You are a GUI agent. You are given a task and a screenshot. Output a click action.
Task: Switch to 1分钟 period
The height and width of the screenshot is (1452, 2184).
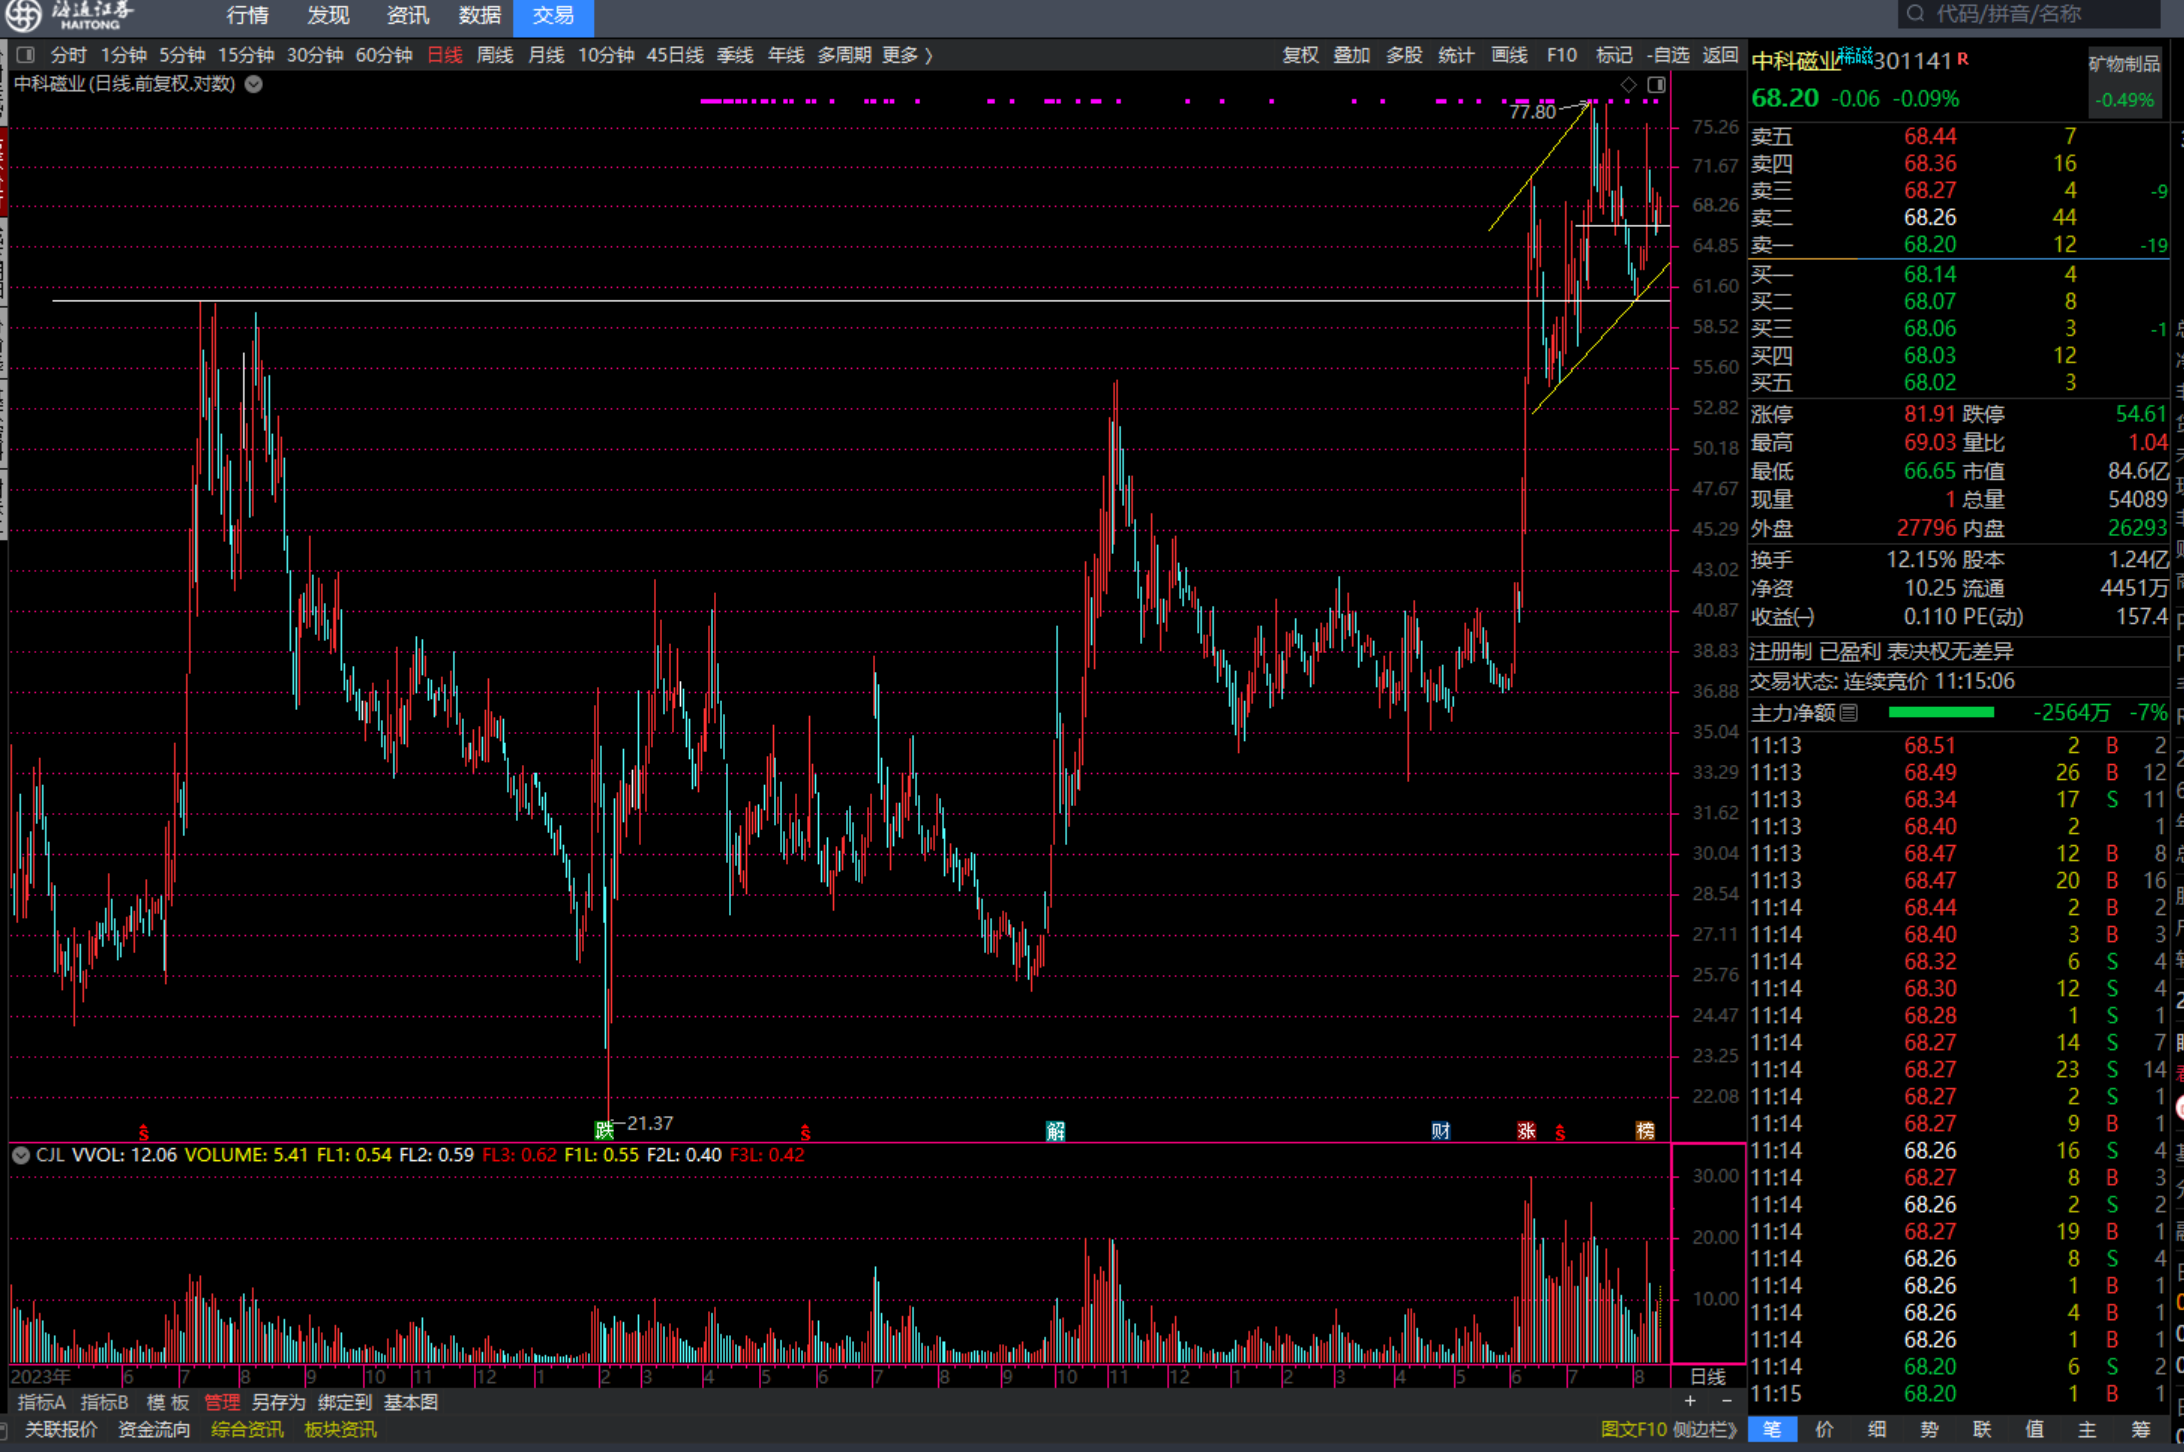(123, 55)
